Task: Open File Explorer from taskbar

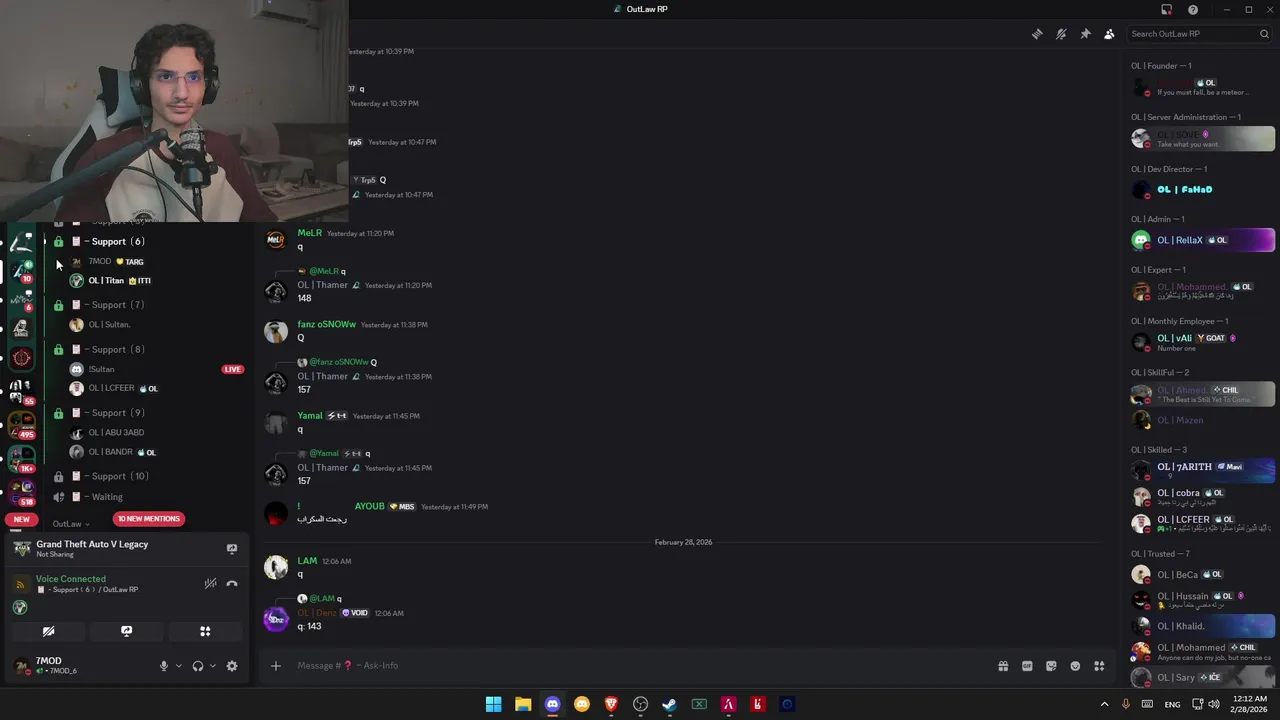Action: click(523, 704)
